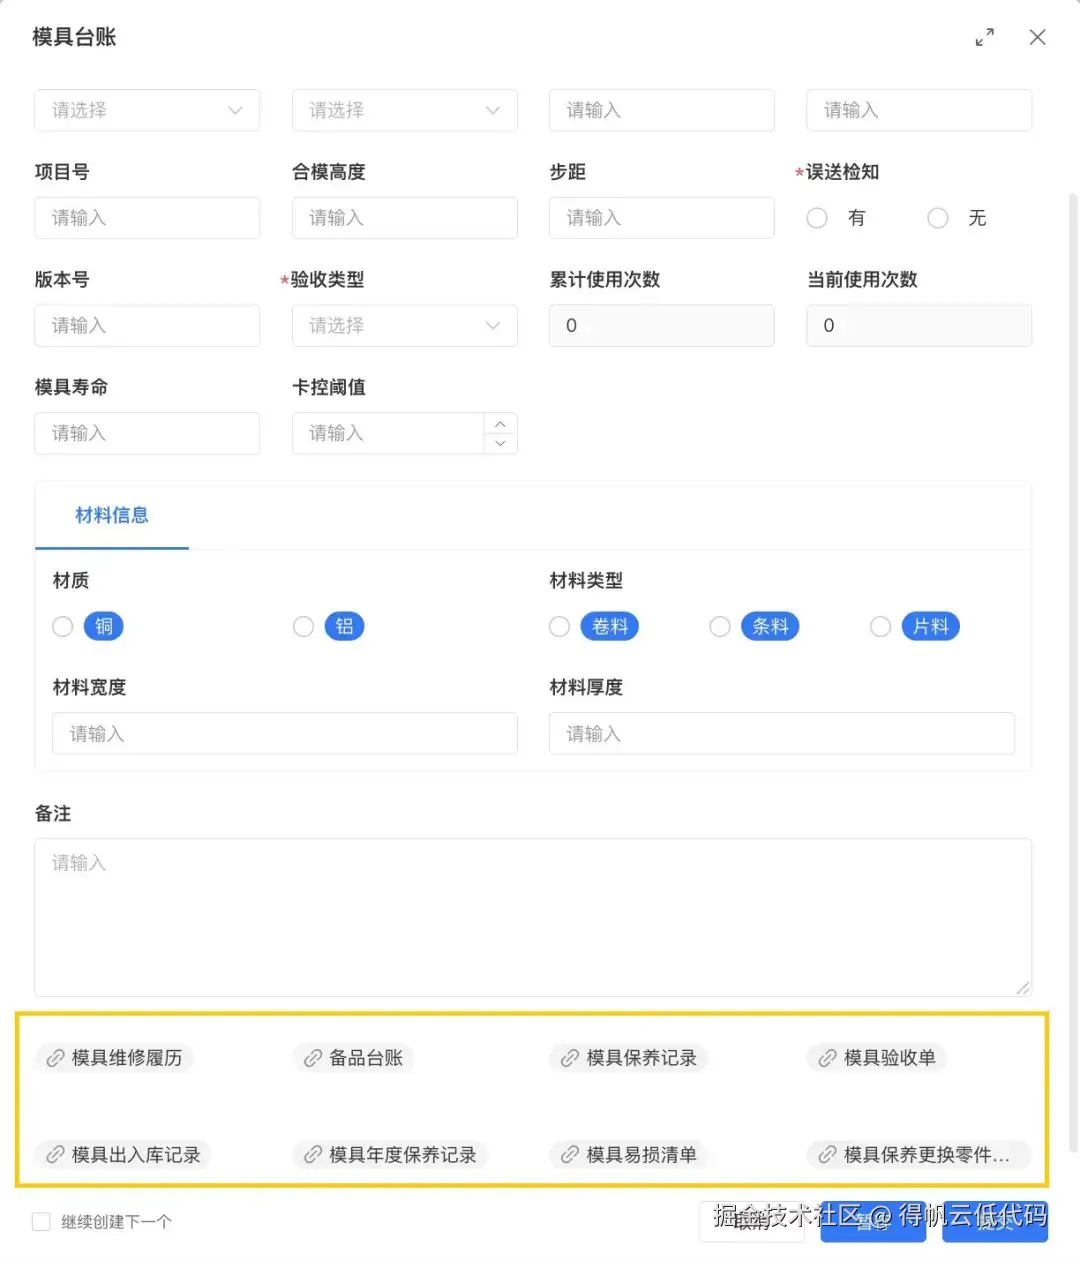Click the fullscreen expand icon at top right
1080x1261 pixels.
pos(985,36)
